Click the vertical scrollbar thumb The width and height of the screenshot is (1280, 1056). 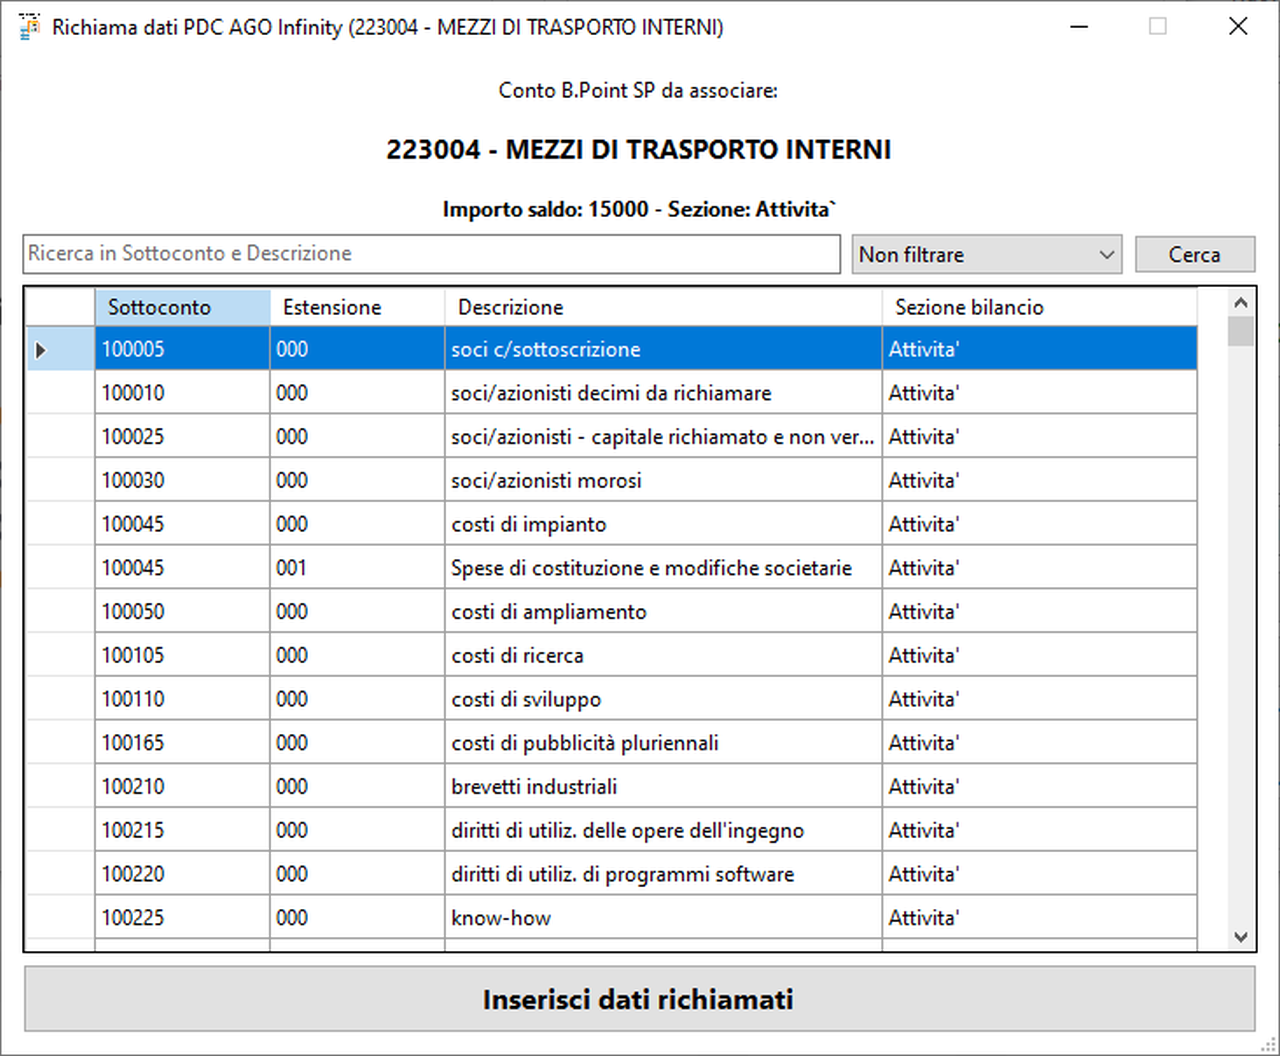1241,331
